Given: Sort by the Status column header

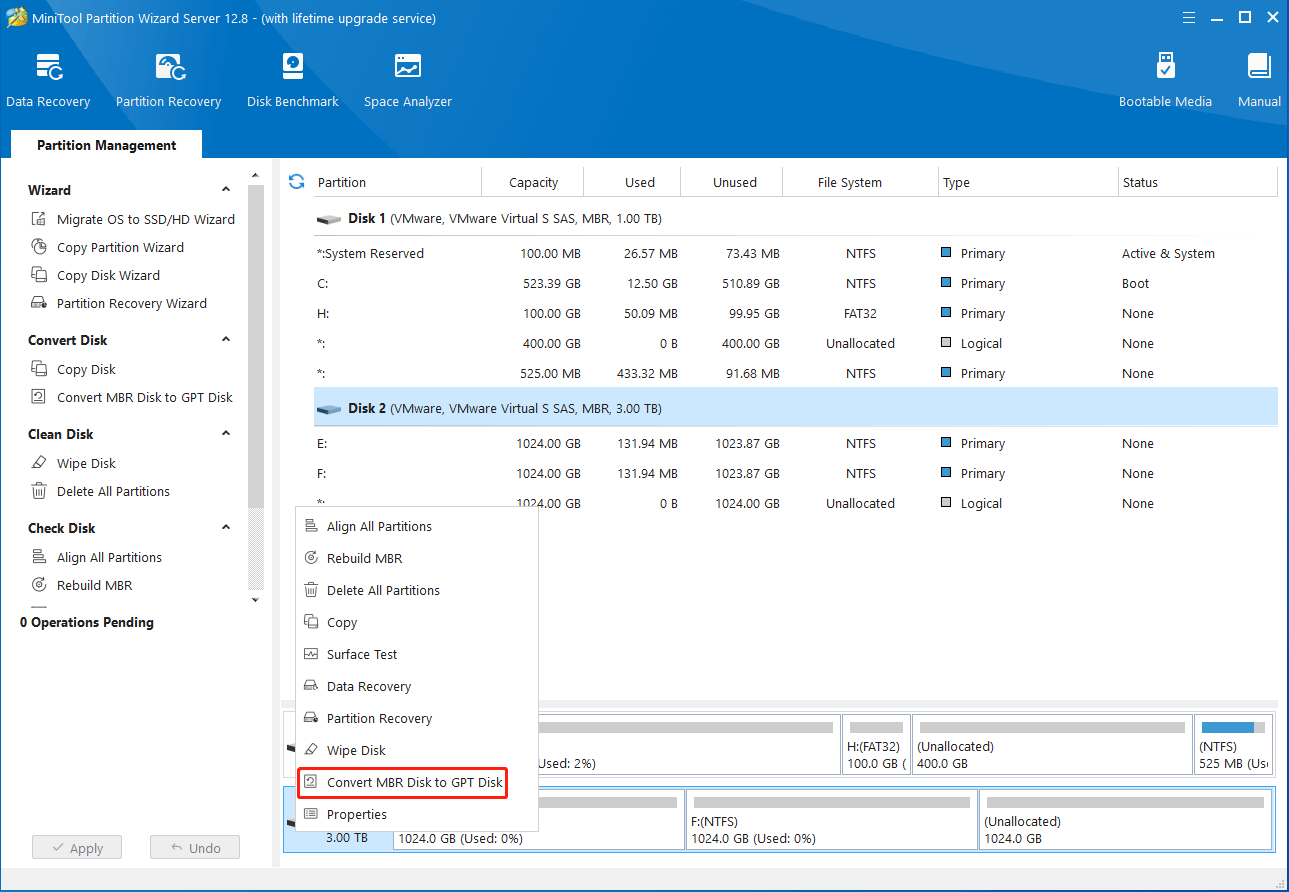Looking at the screenshot, I should point(1198,182).
